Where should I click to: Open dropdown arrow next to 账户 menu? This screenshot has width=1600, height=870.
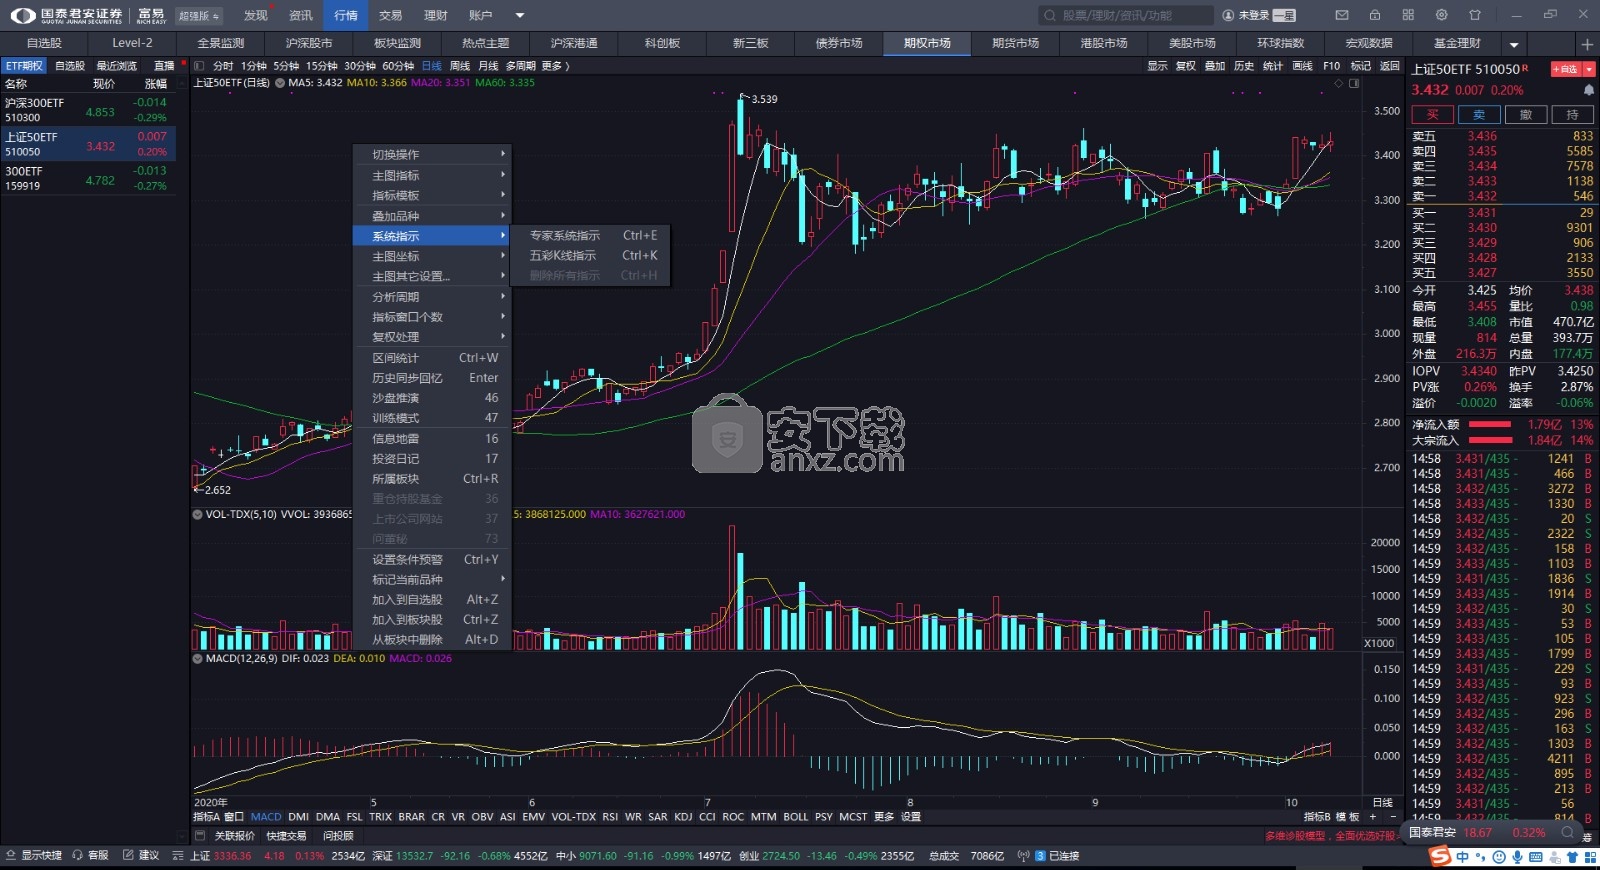[x=520, y=15]
